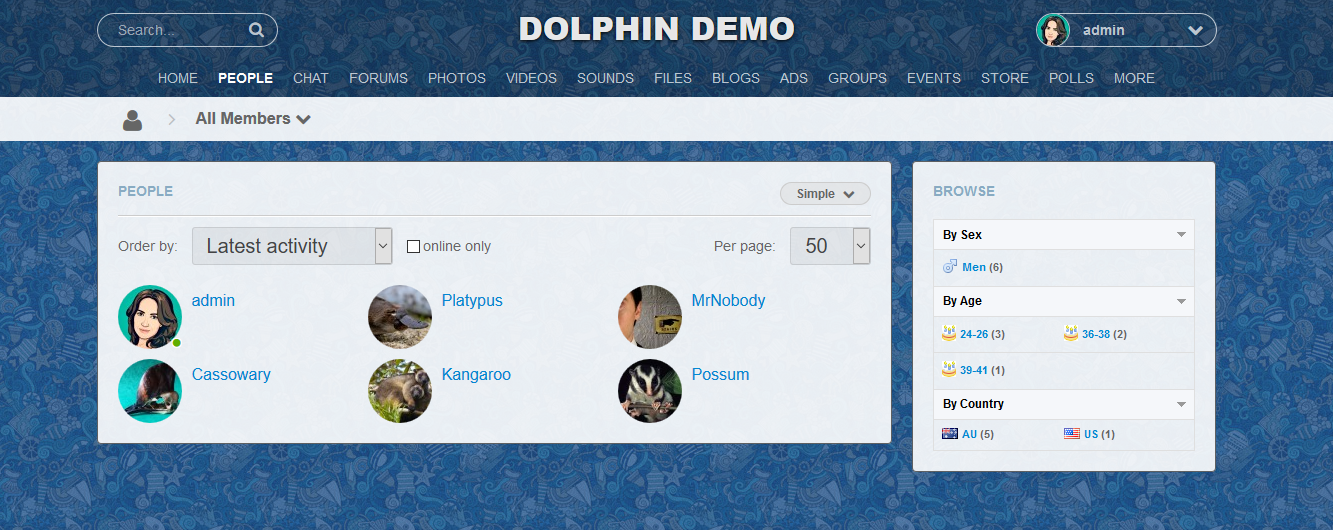
Task: Click the US flag icon
Action: click(1072, 434)
